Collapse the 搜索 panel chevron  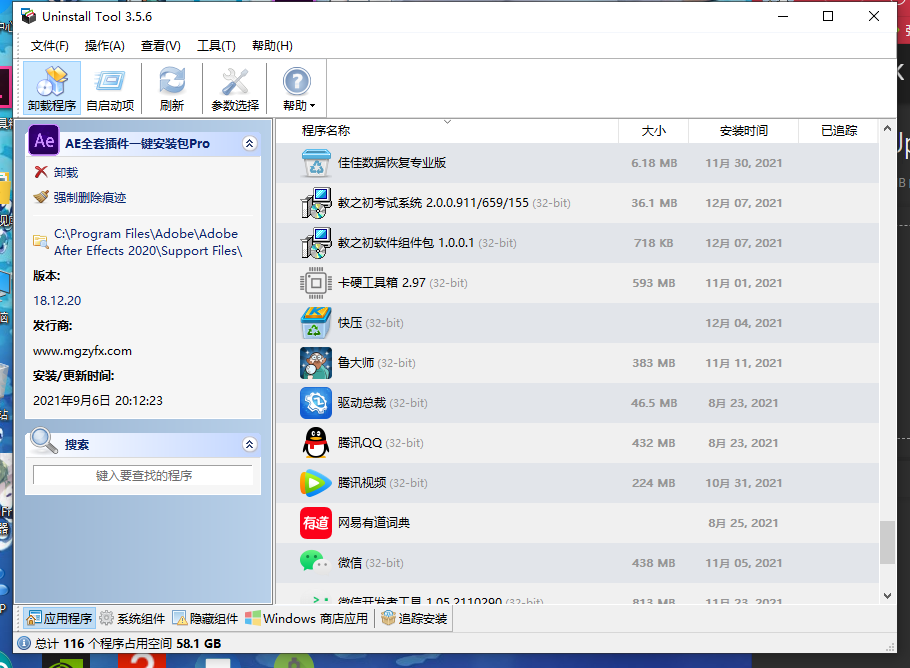[250, 445]
